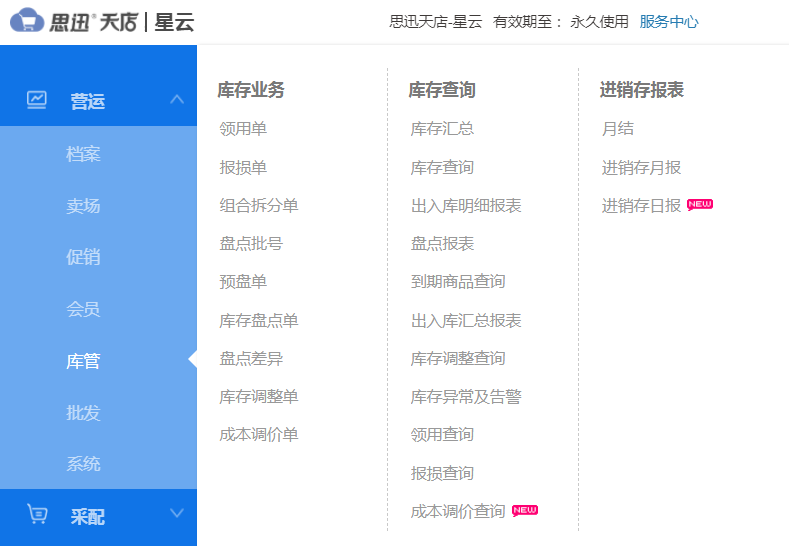
Task: Click the 采配 shopping cart icon
Action: tap(37, 514)
